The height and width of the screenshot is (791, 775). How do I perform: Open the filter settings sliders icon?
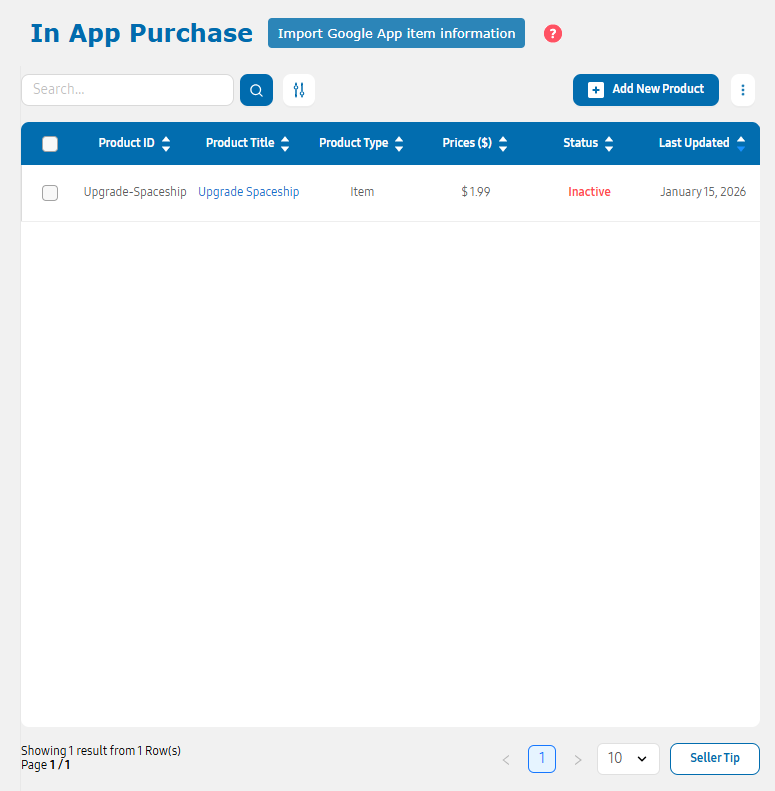(299, 90)
